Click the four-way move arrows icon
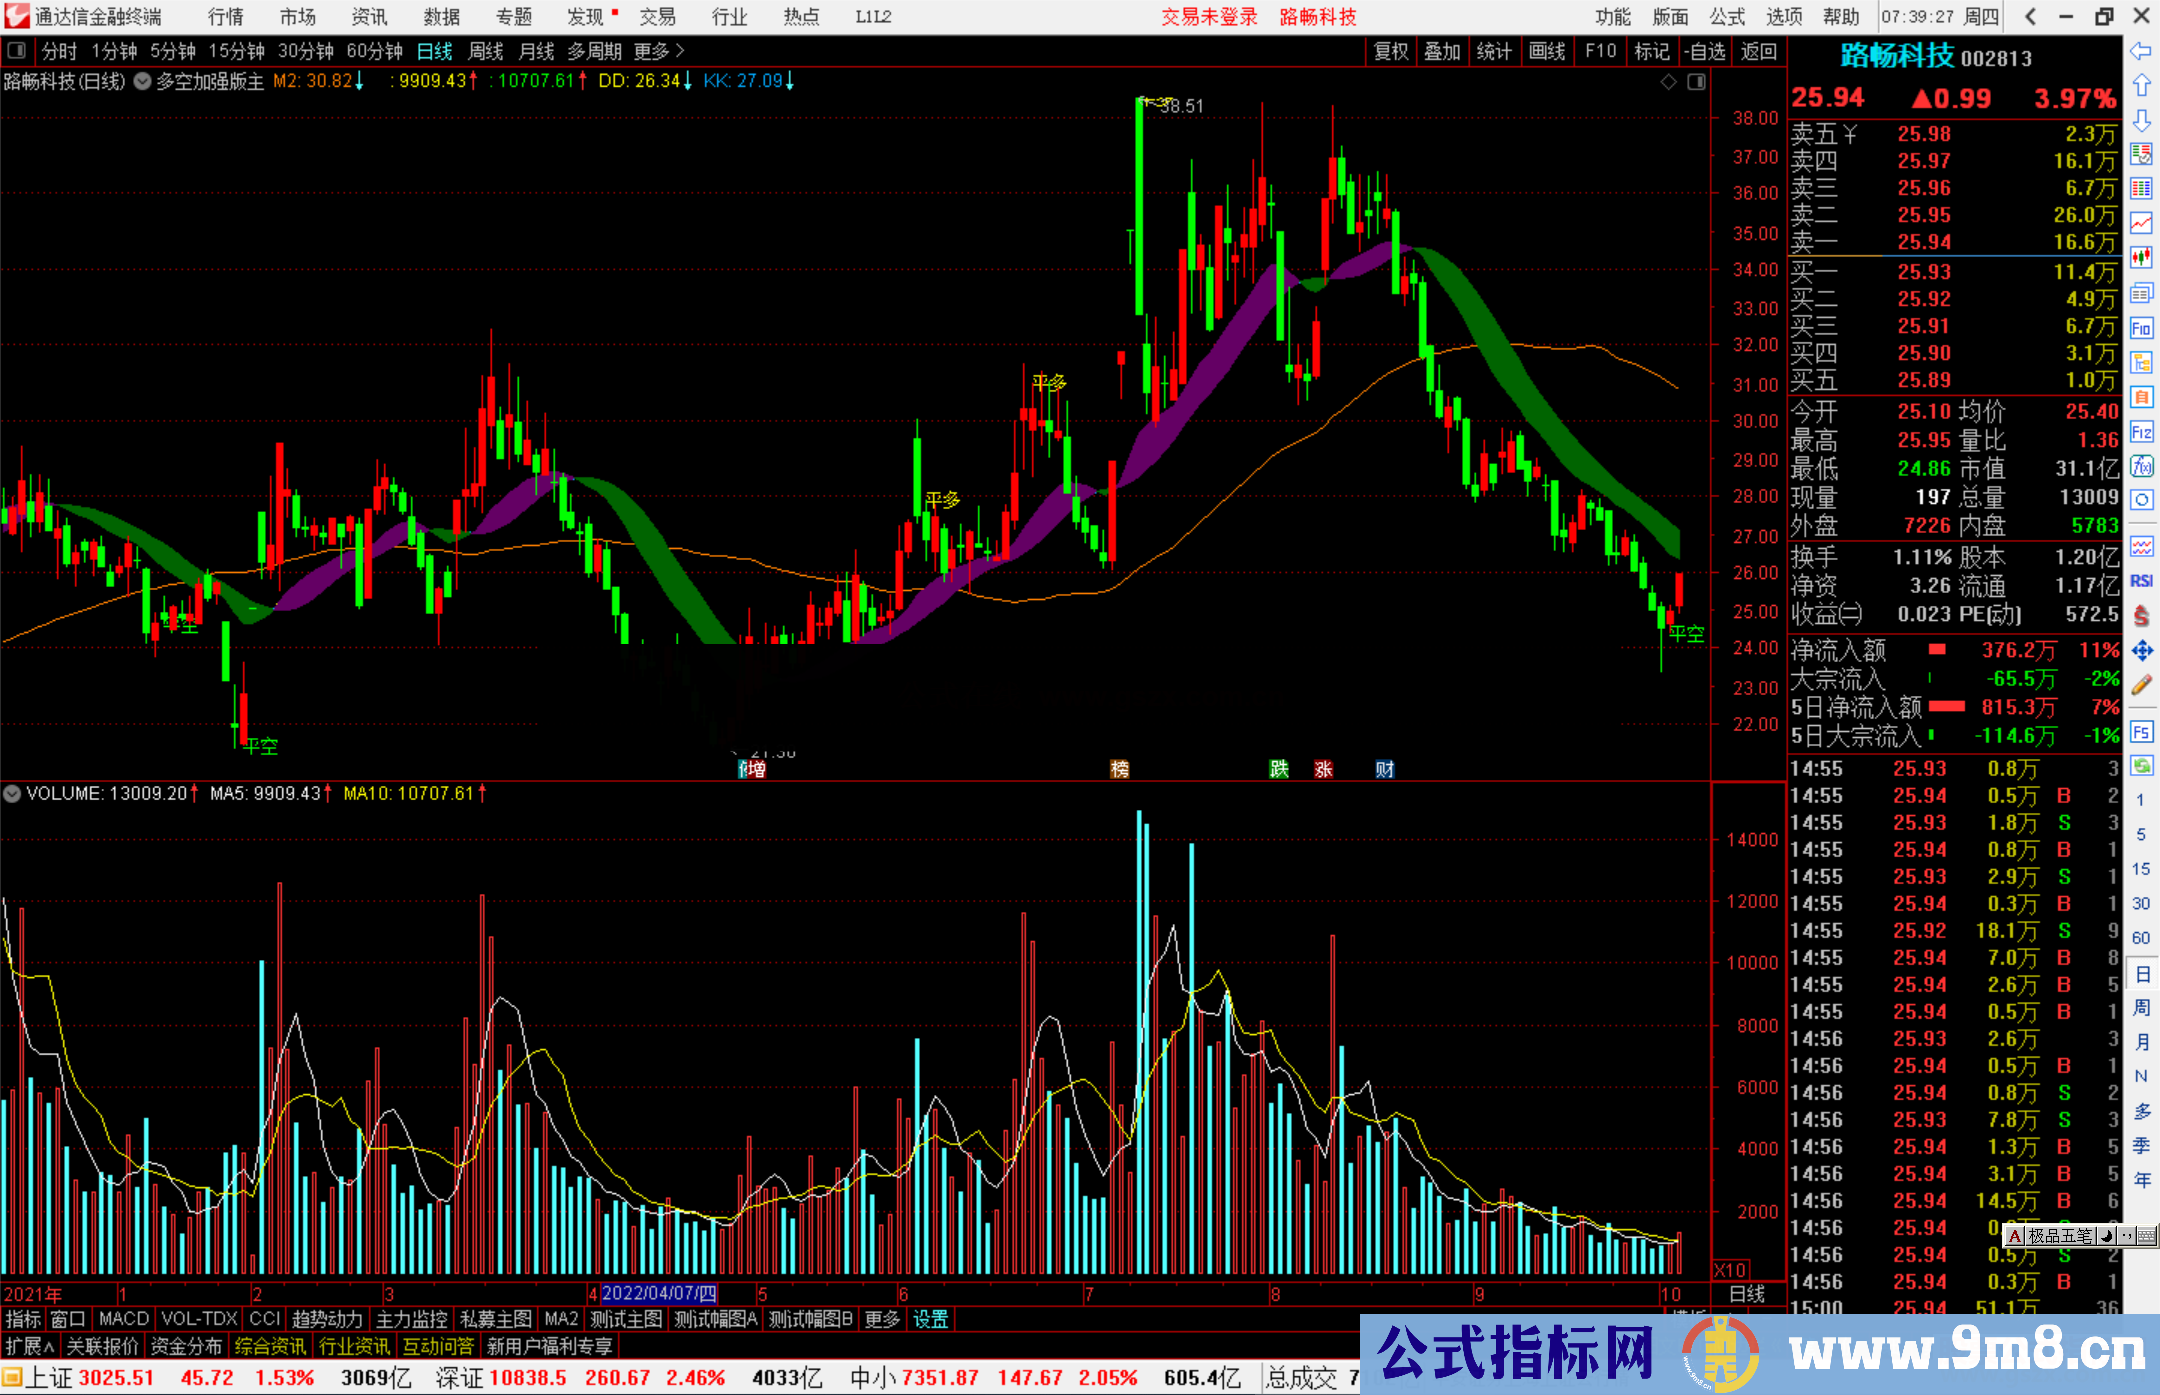The width and height of the screenshot is (2160, 1395). pos(2141,651)
